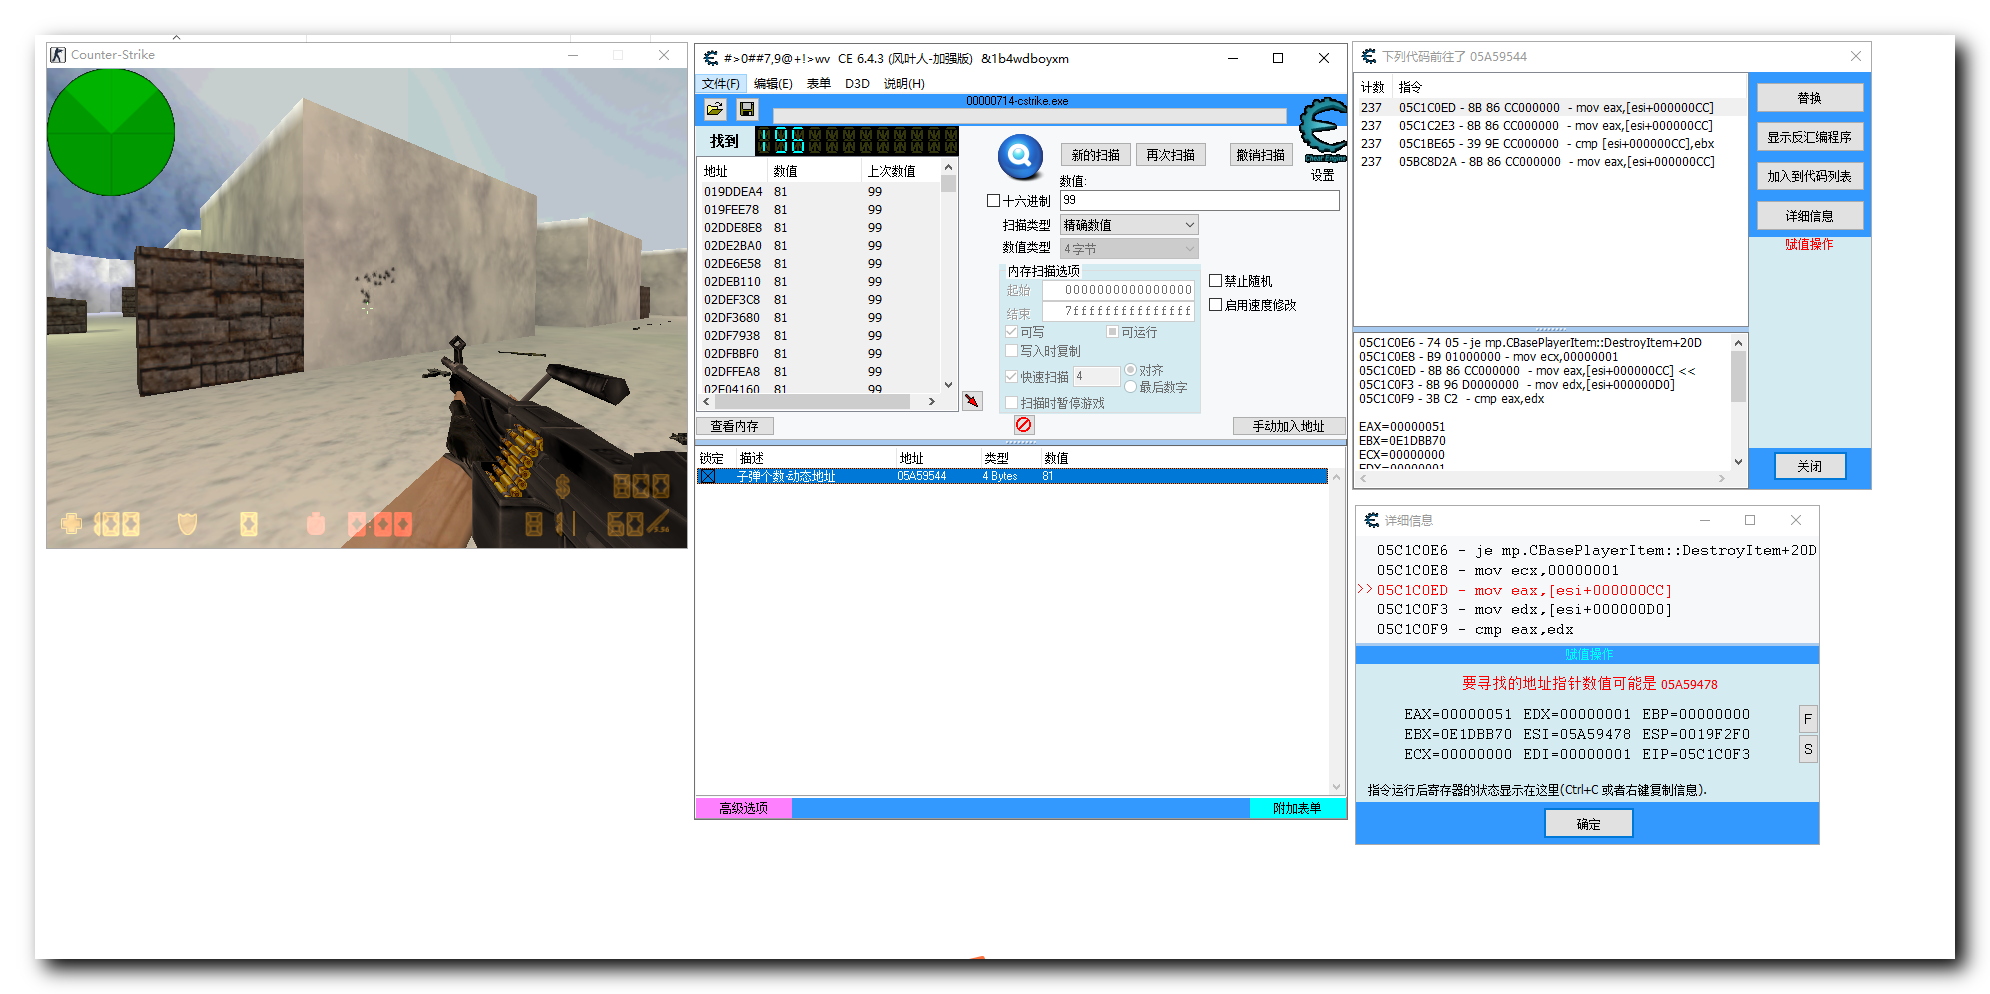Enable the 禁止随机 checkbox

click(1215, 281)
